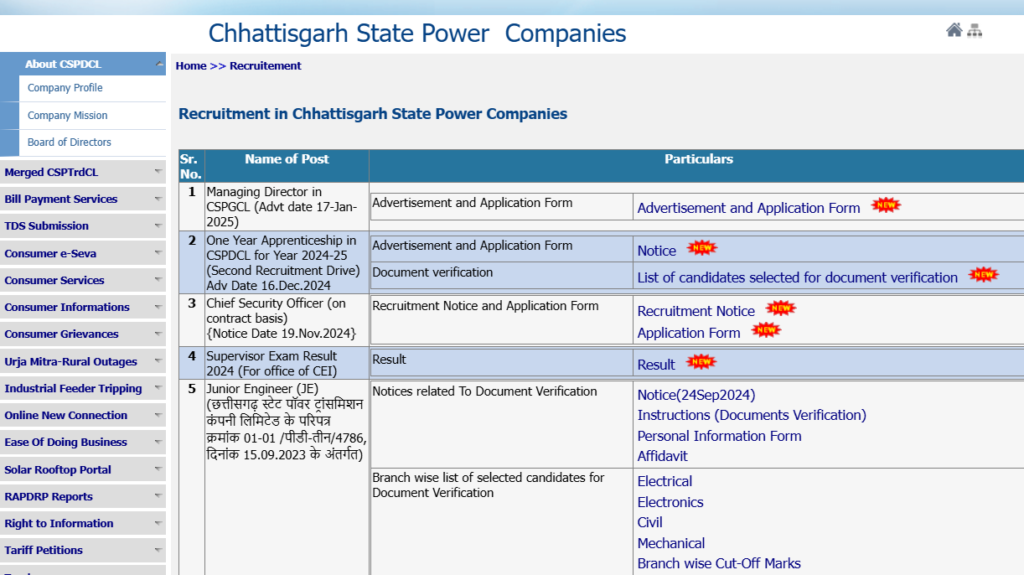This screenshot has width=1024, height=575.
Task: Click 'Recruitment in Chhattisgarh State Power Companies' heading
Action: [373, 114]
